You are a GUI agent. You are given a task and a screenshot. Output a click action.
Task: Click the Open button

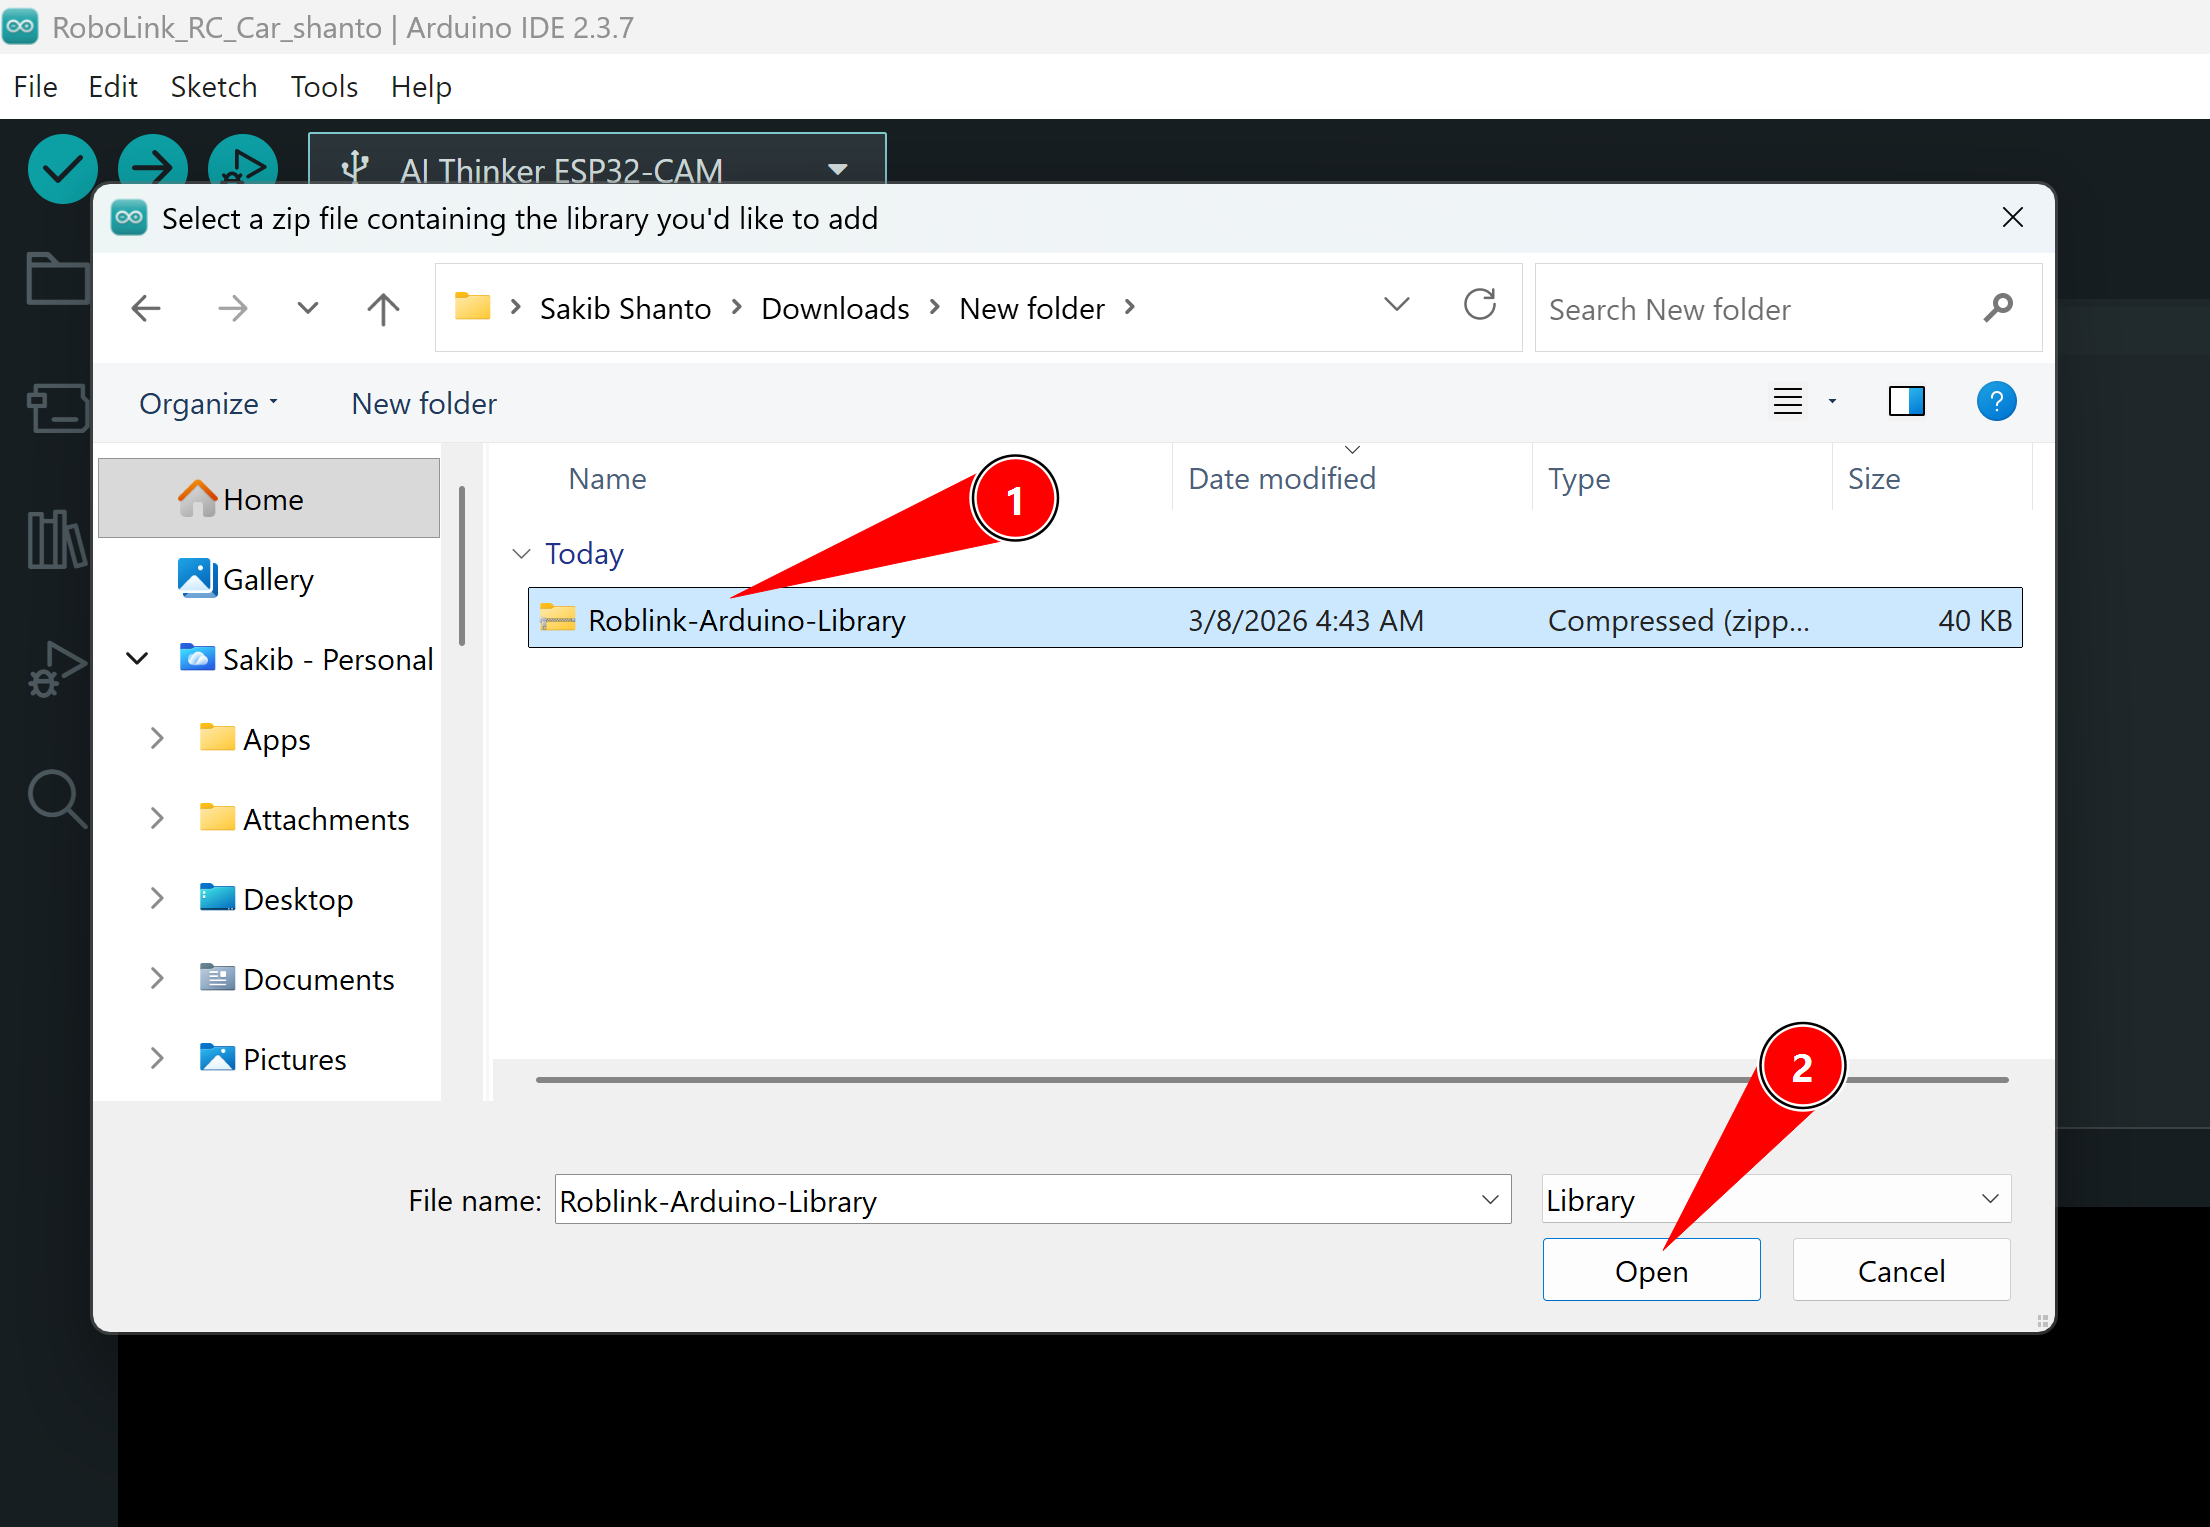1651,1270
